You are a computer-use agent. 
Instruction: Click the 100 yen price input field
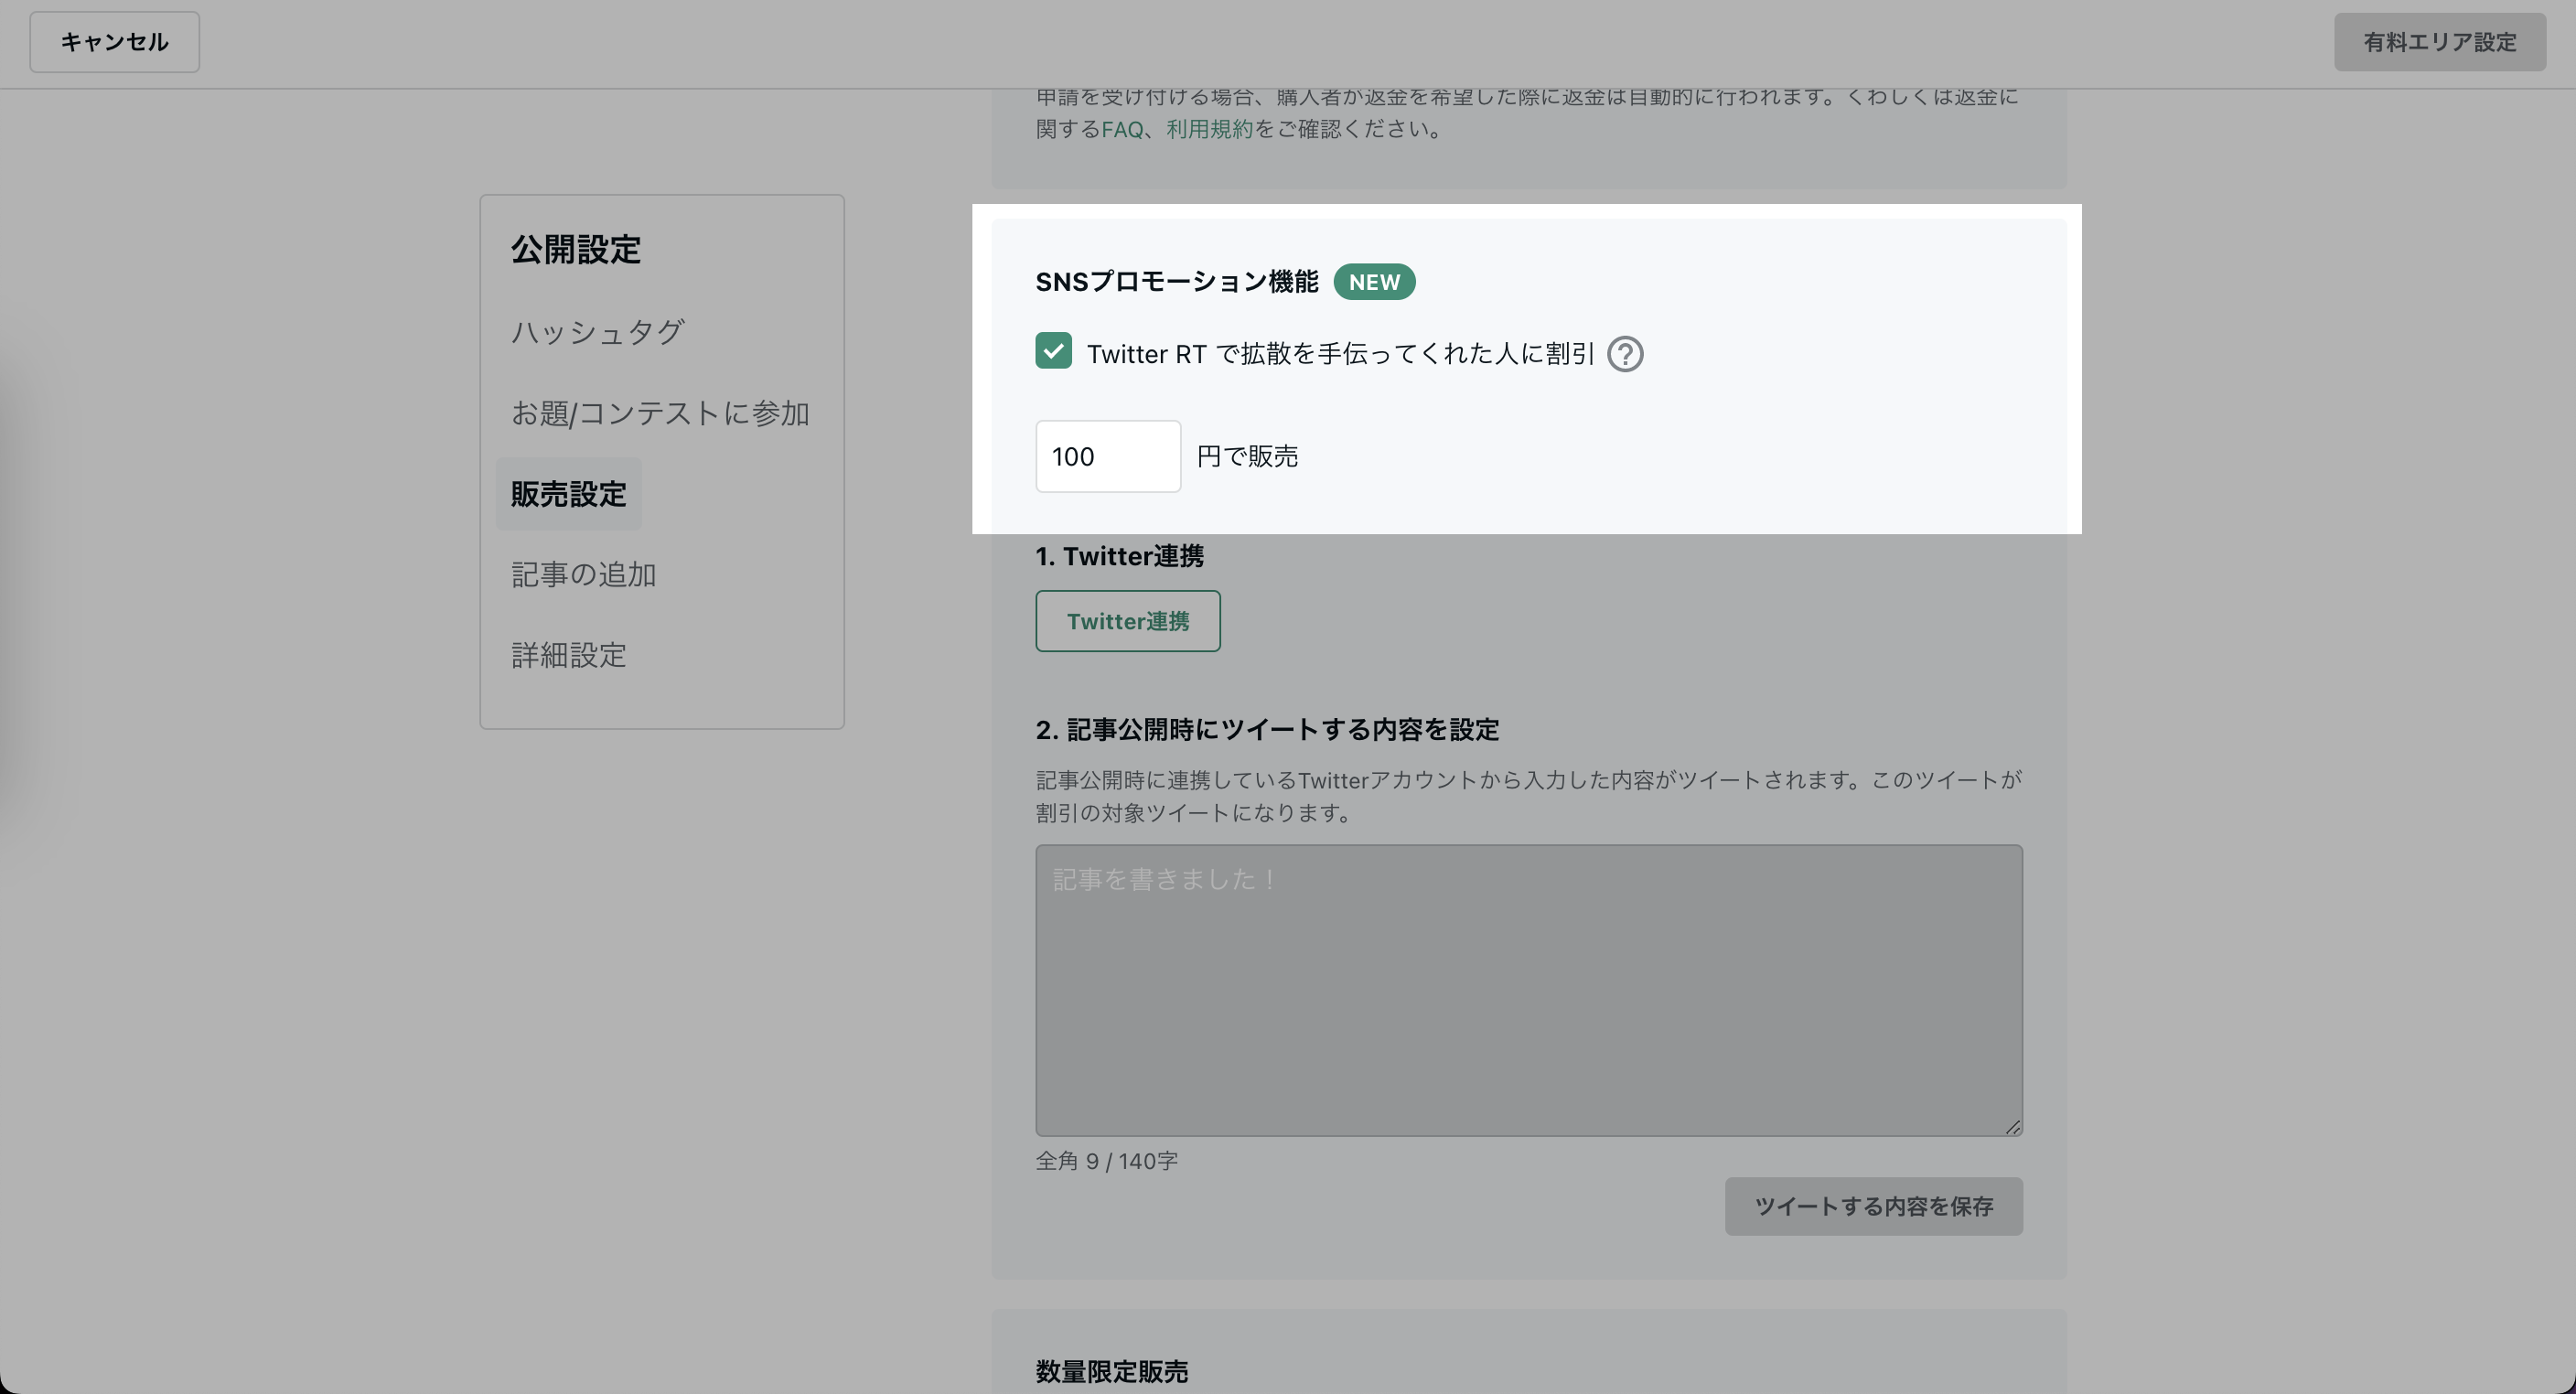pyautogui.click(x=1108, y=456)
